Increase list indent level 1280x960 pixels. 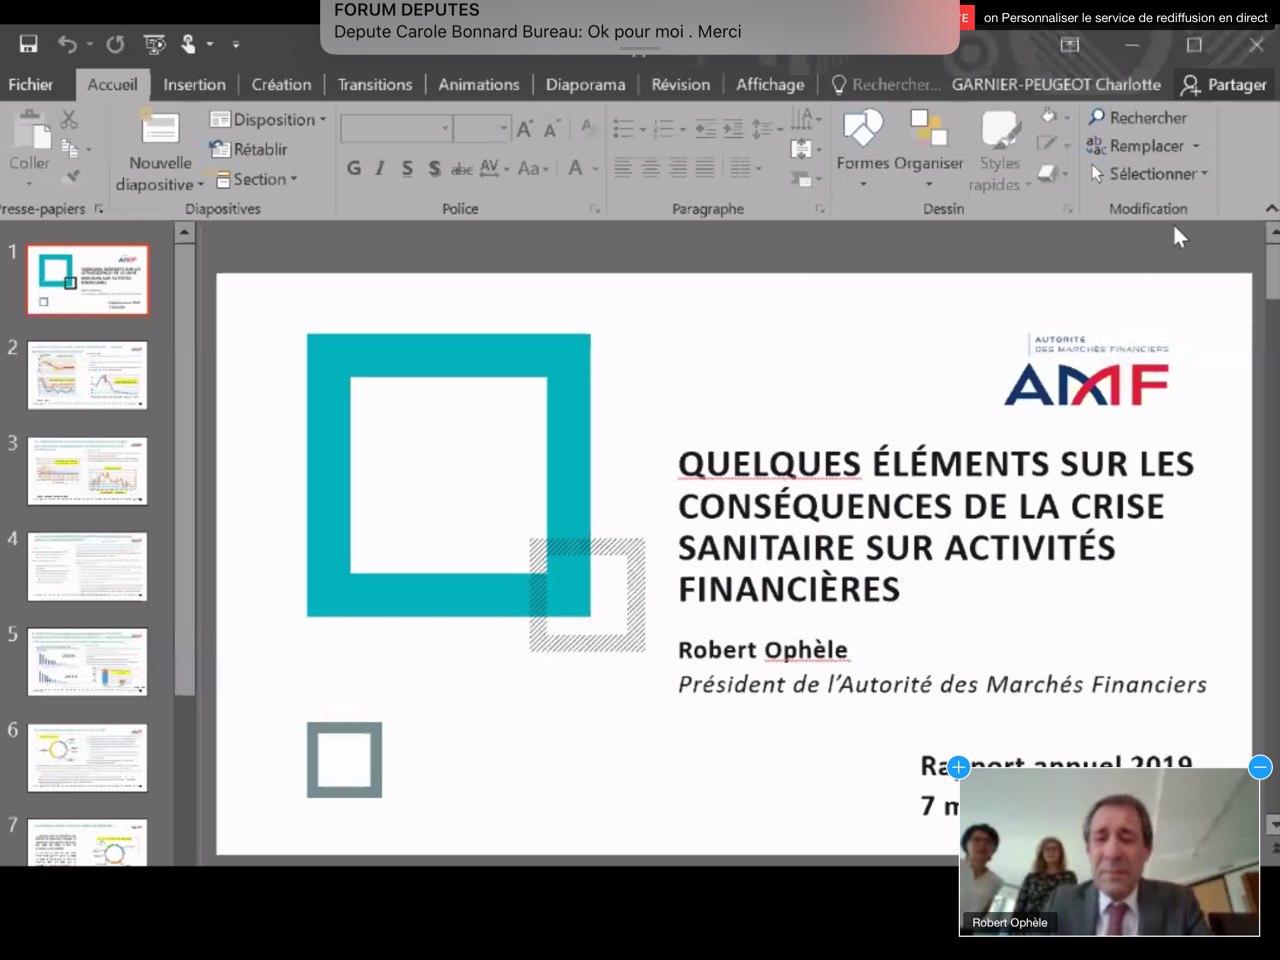tap(733, 128)
